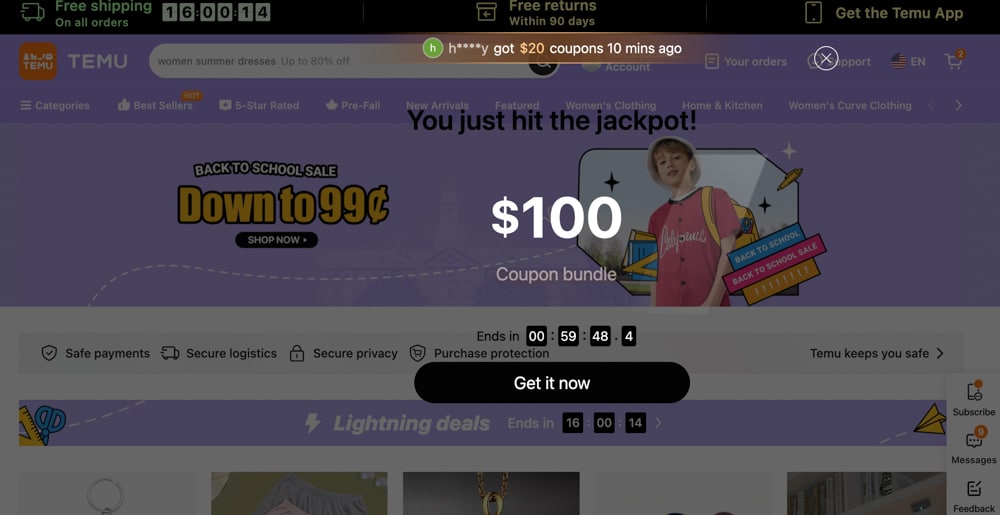The image size is (1000, 515).
Task: Click the phone icon for the Temu App
Action: click(x=813, y=13)
